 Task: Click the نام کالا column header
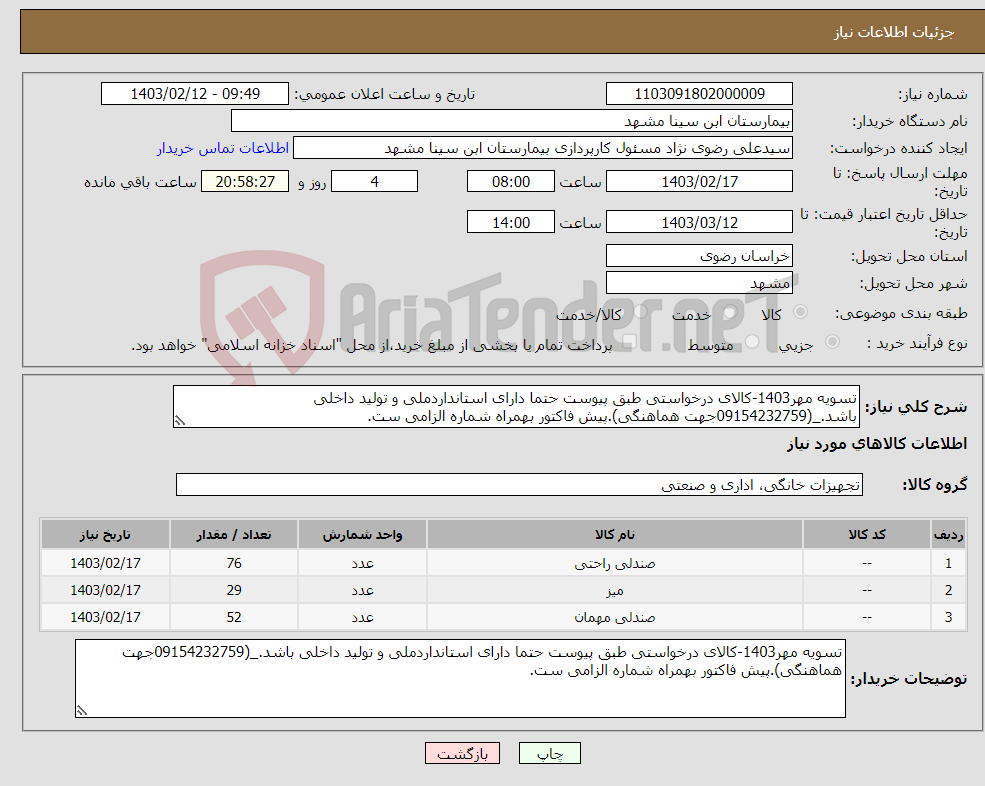point(615,535)
